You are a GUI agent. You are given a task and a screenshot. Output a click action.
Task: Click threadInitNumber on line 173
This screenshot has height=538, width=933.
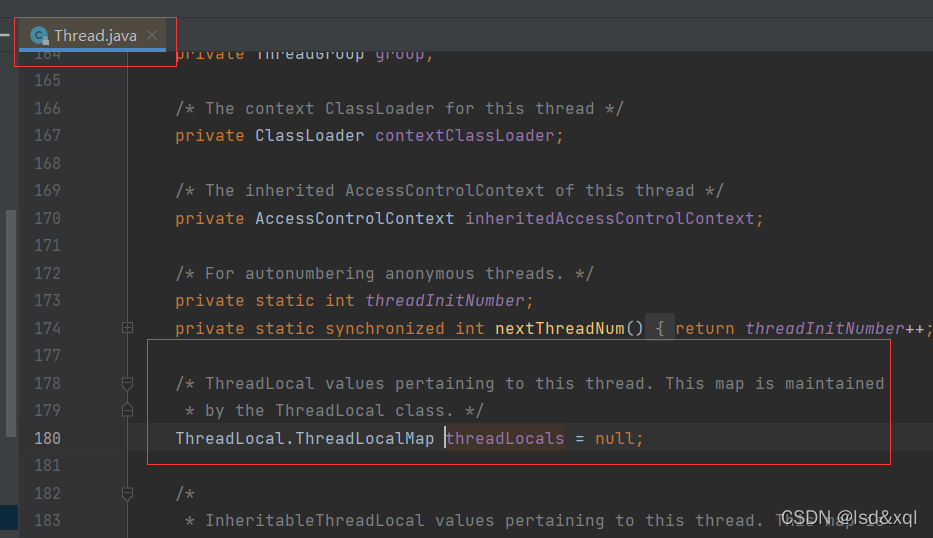click(445, 301)
